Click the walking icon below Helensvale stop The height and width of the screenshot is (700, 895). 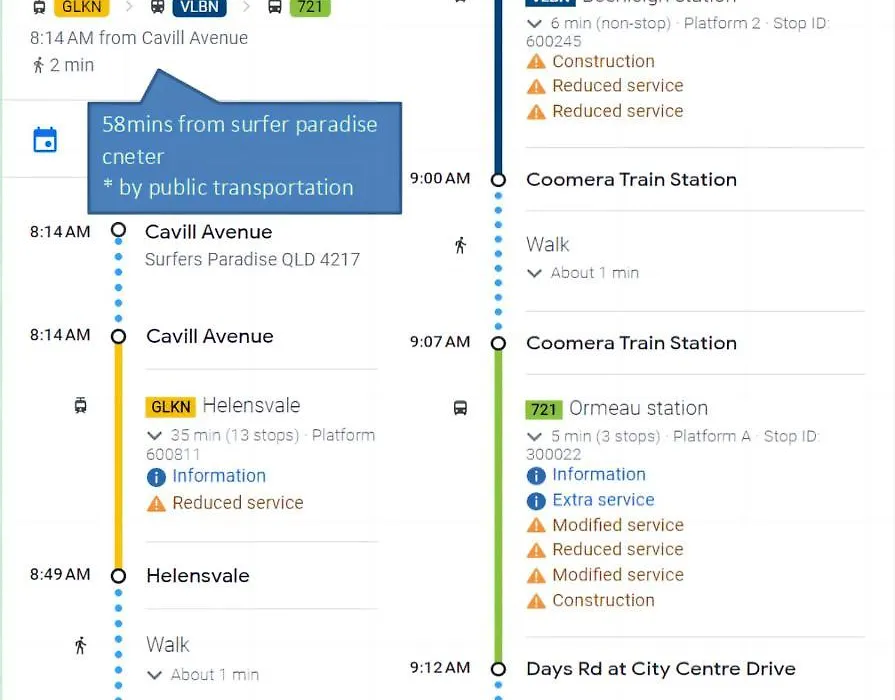(x=80, y=646)
